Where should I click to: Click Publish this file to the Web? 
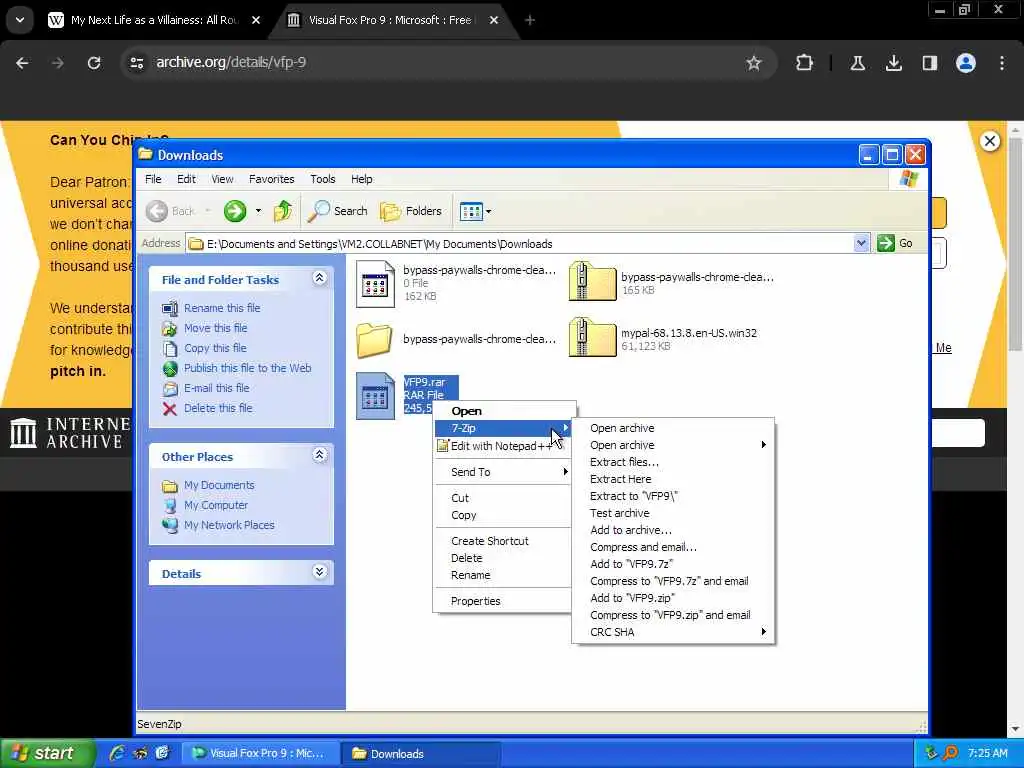click(248, 368)
